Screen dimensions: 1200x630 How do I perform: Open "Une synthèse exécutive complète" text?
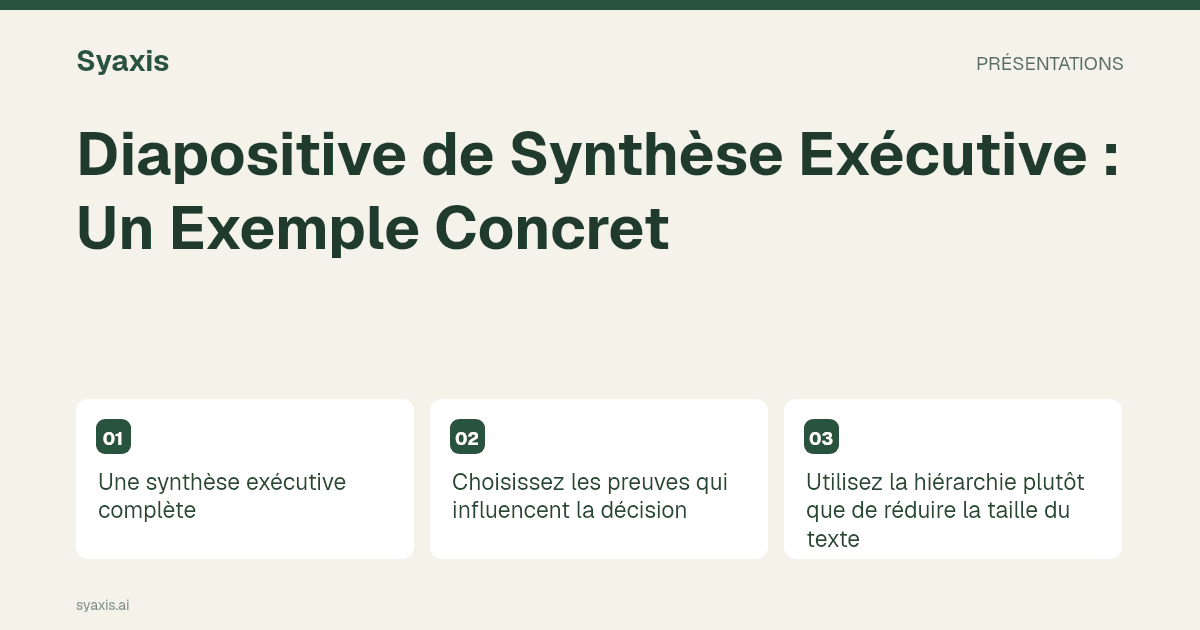222,496
